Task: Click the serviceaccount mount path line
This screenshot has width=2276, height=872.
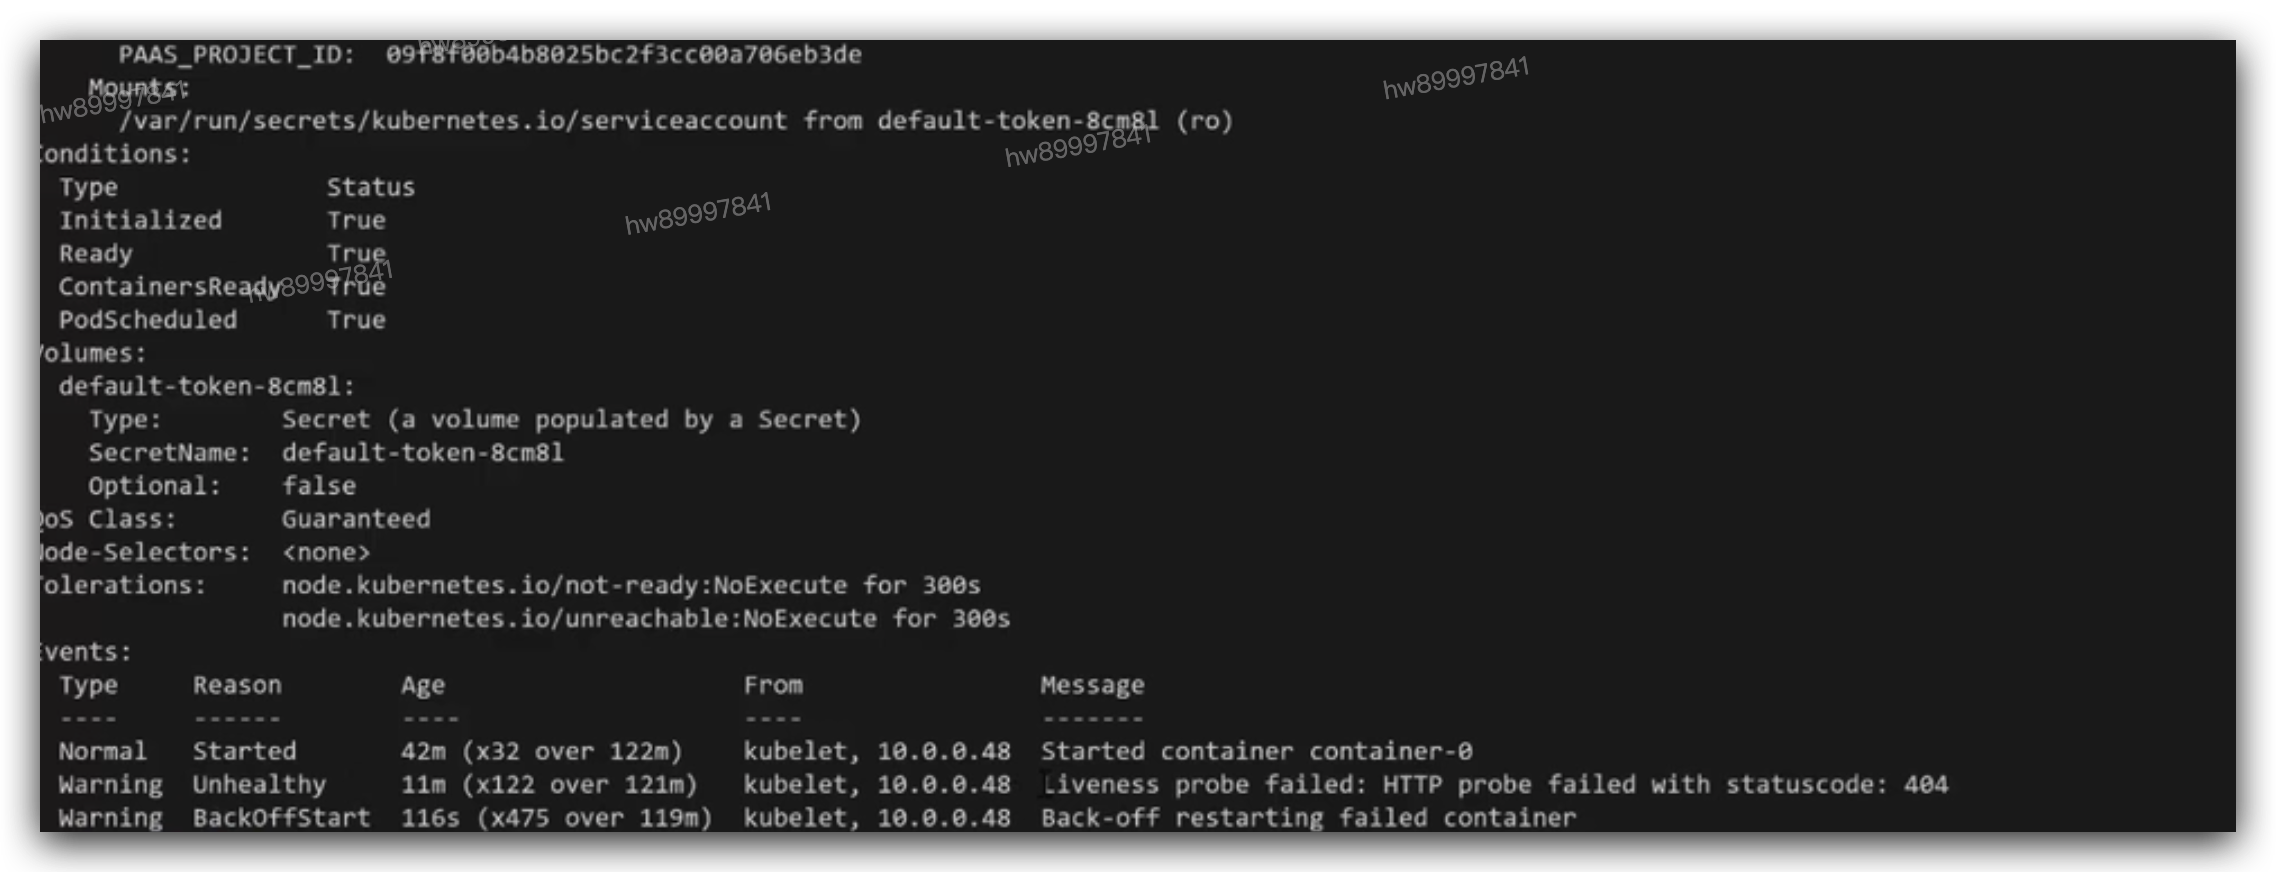Action: (x=675, y=121)
